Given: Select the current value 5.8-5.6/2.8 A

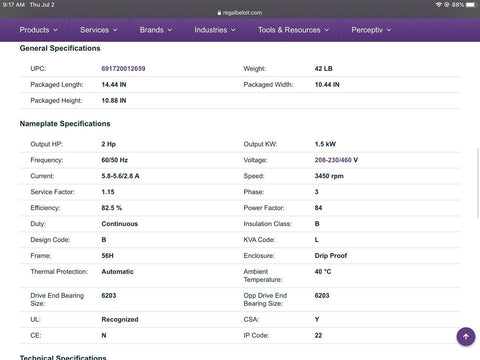Looking at the screenshot, I should click(x=120, y=176).
